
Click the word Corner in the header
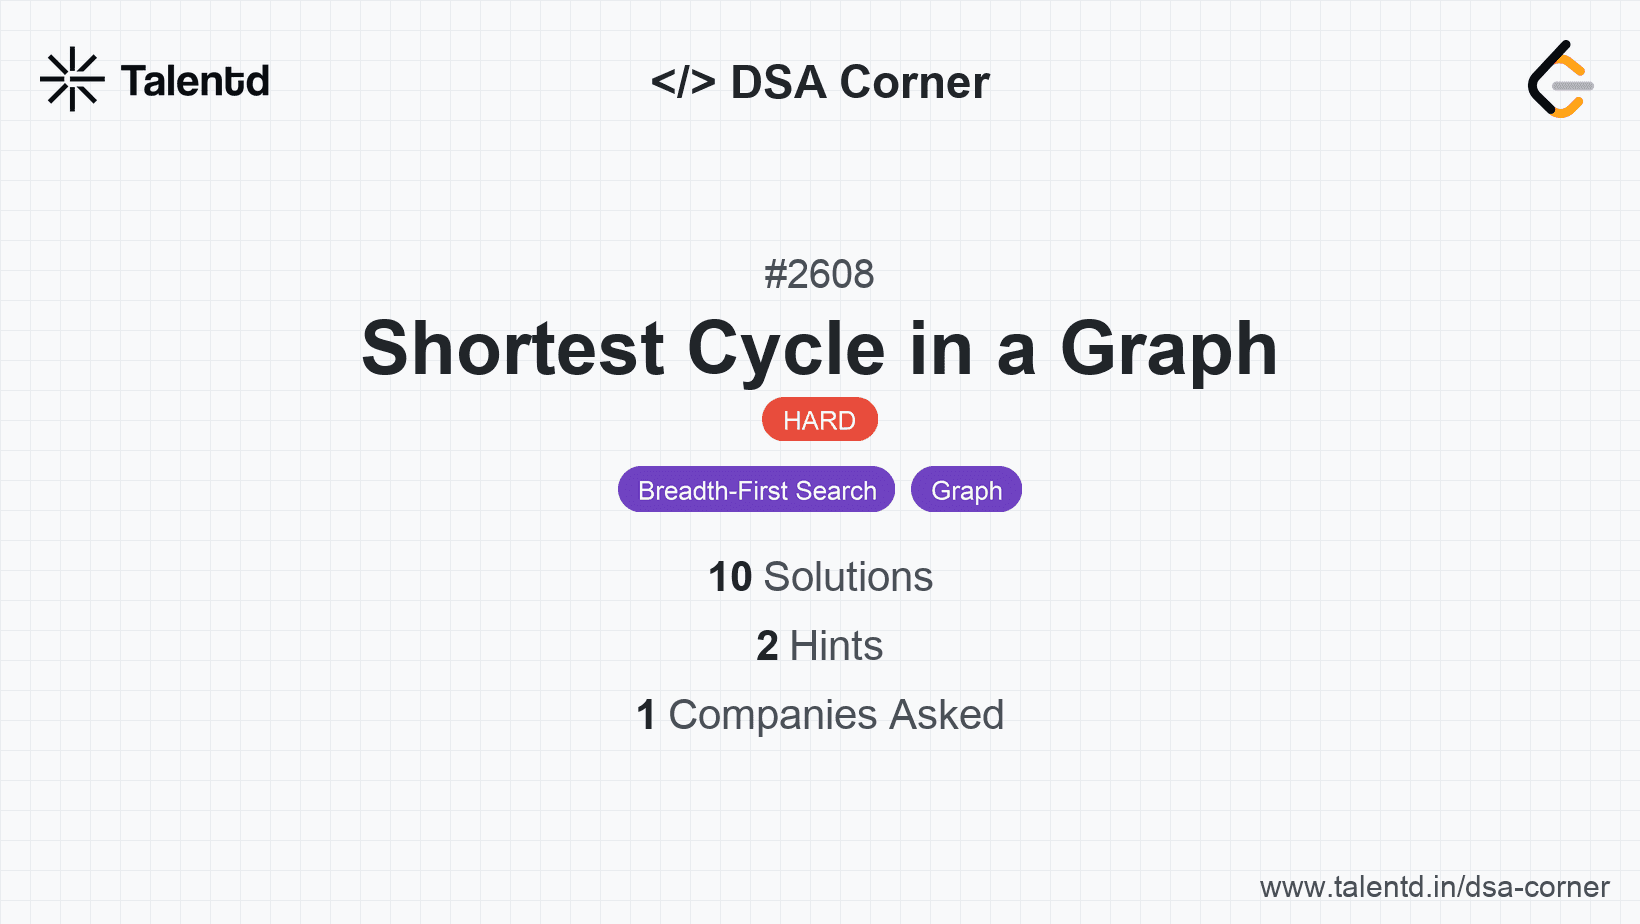tap(914, 82)
